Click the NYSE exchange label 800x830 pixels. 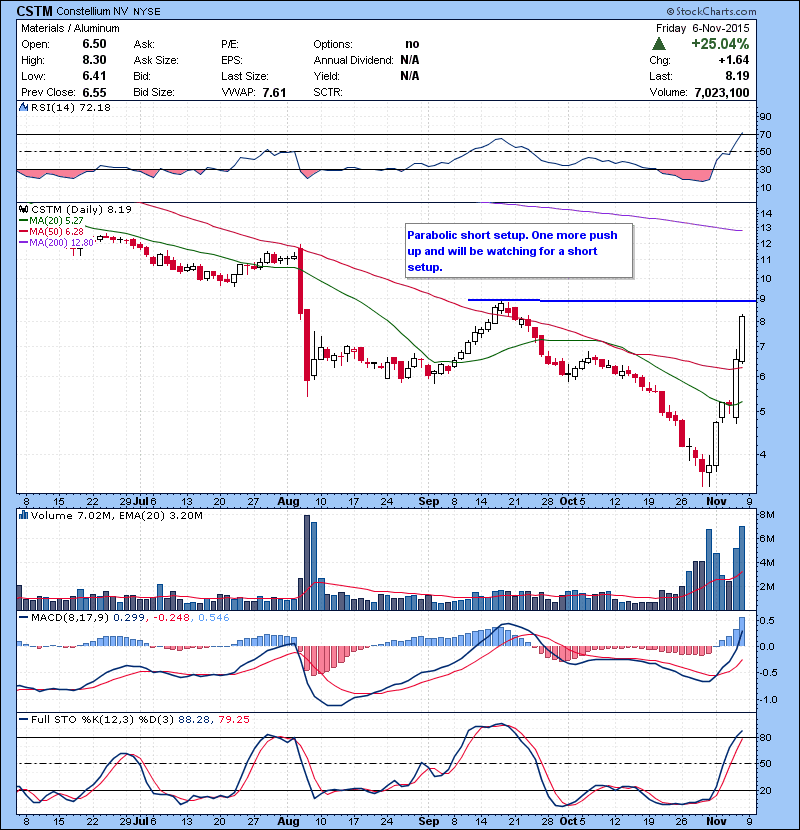(147, 11)
